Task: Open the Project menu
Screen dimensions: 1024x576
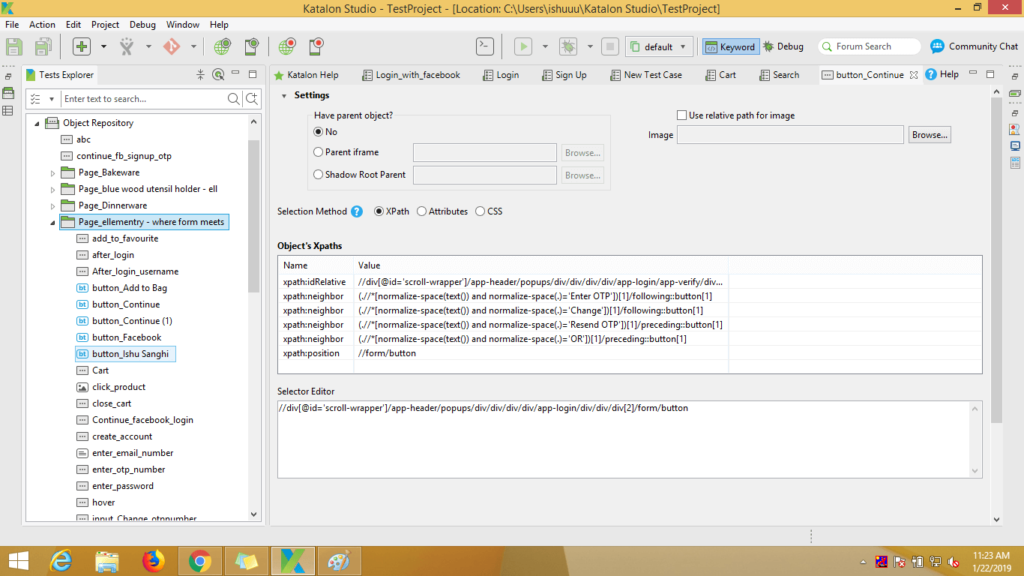Action: (104, 25)
